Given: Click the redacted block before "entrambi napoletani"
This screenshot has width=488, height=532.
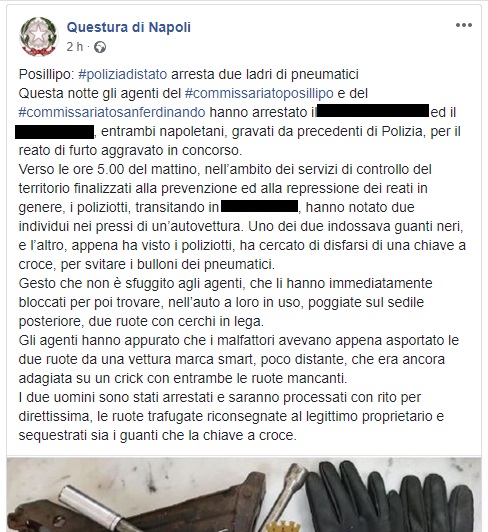Looking at the screenshot, I should [x=55, y=132].
